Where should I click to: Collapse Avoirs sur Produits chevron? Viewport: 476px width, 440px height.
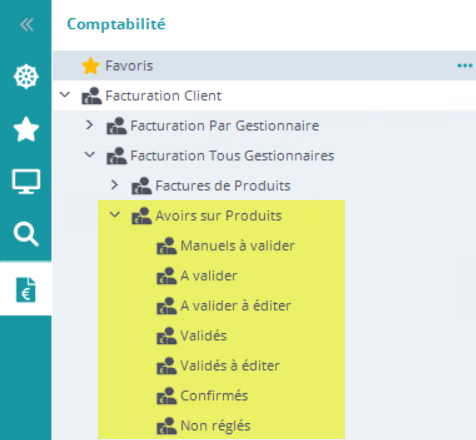click(x=115, y=215)
